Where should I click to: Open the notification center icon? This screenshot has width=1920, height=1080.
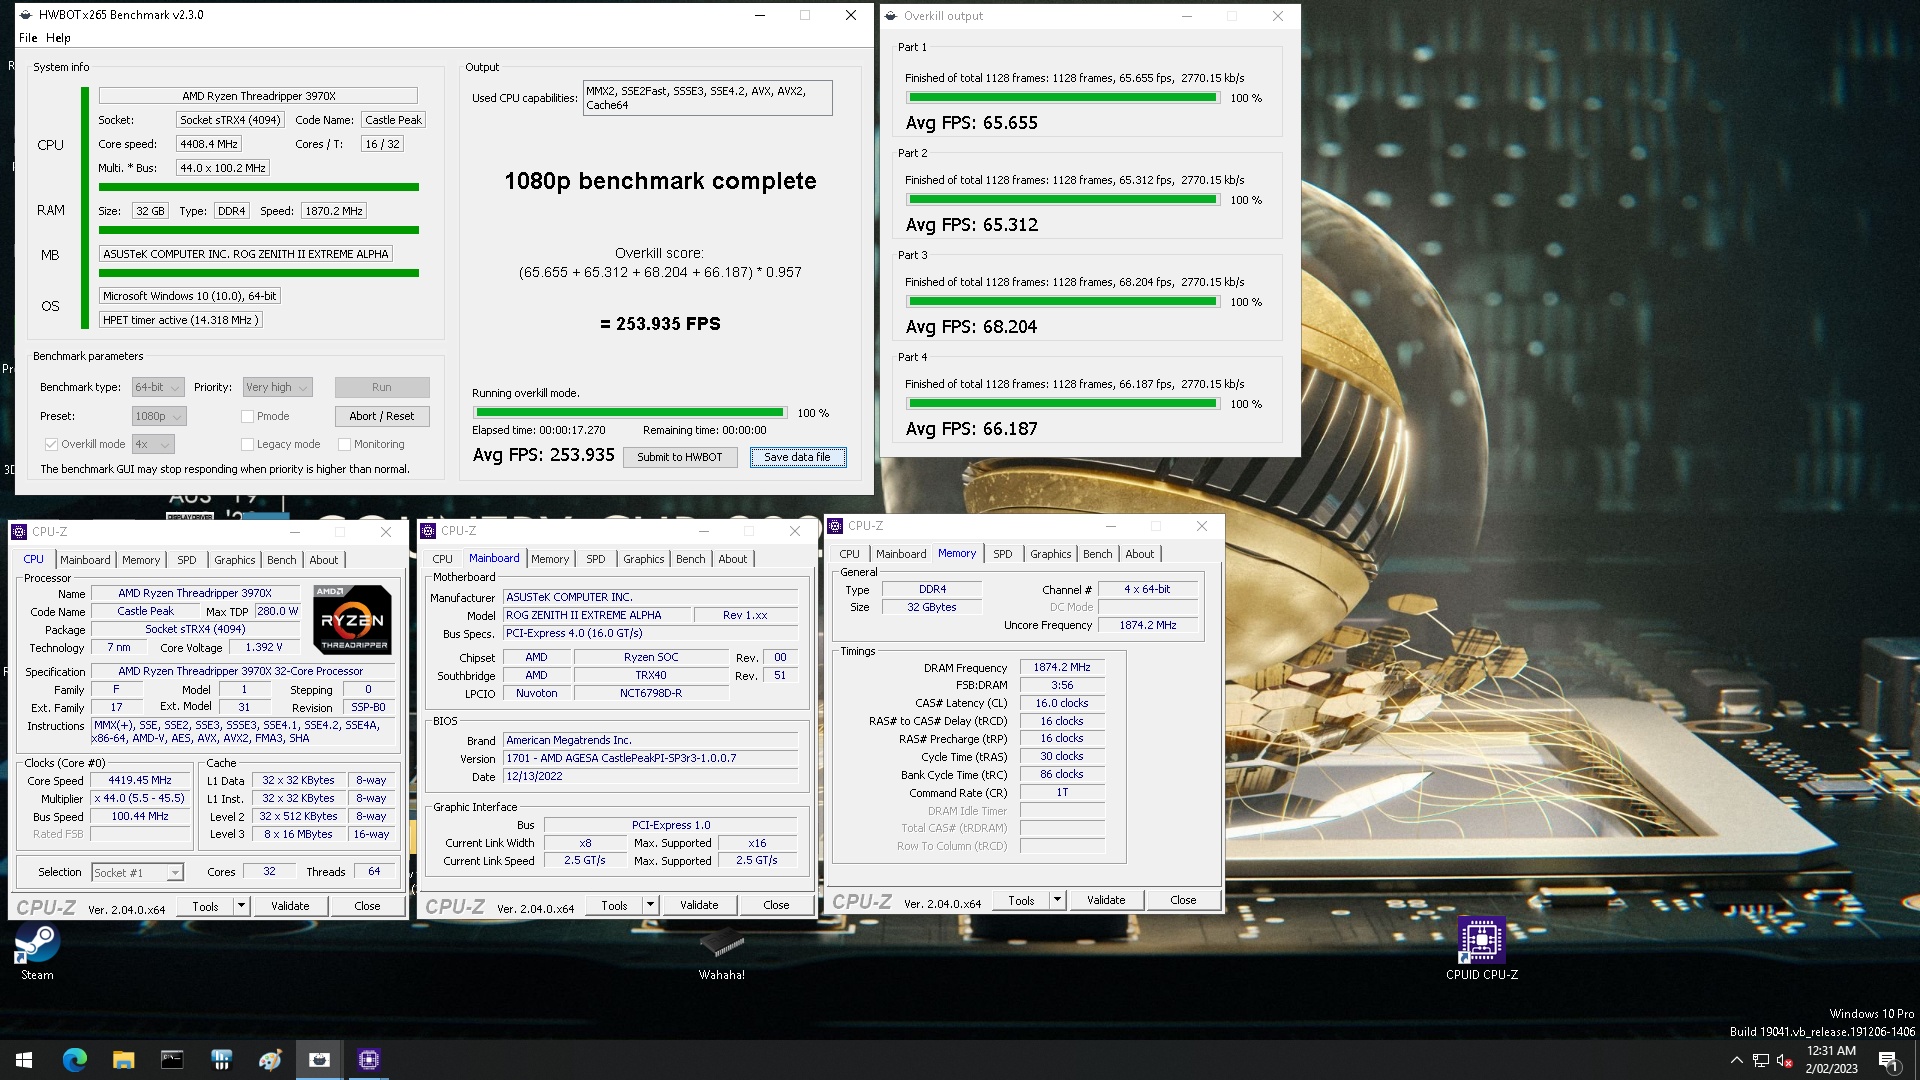pos(1888,1060)
